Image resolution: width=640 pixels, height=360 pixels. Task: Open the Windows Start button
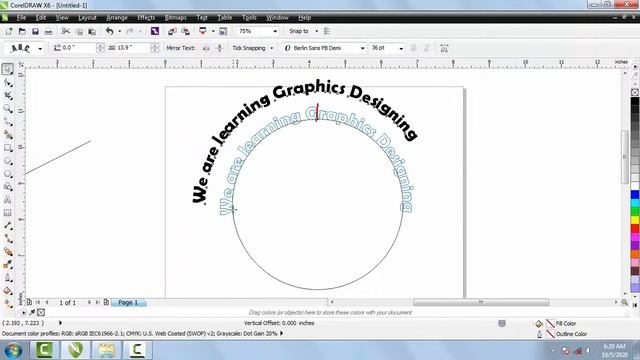click(13, 350)
